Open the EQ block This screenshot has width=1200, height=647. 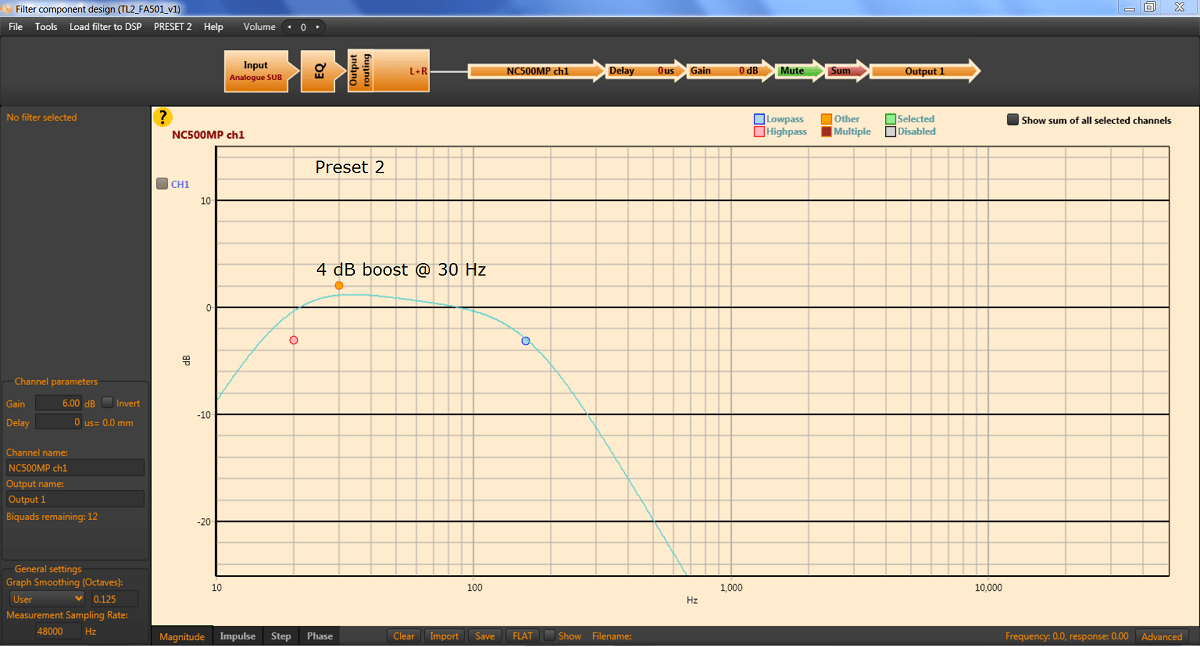click(321, 71)
